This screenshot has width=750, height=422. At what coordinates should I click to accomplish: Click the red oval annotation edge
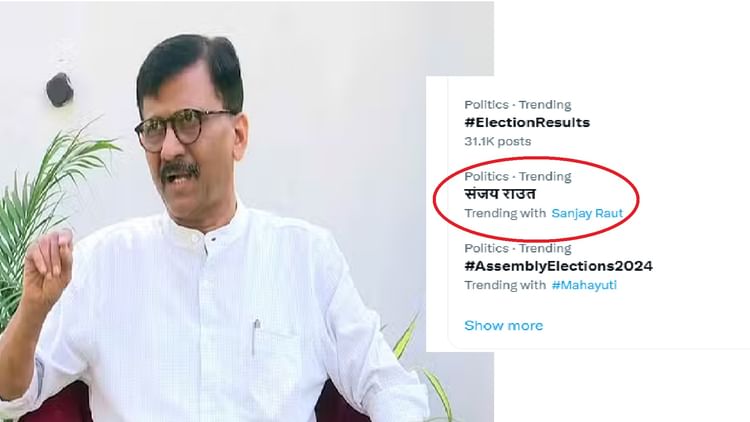click(638, 197)
